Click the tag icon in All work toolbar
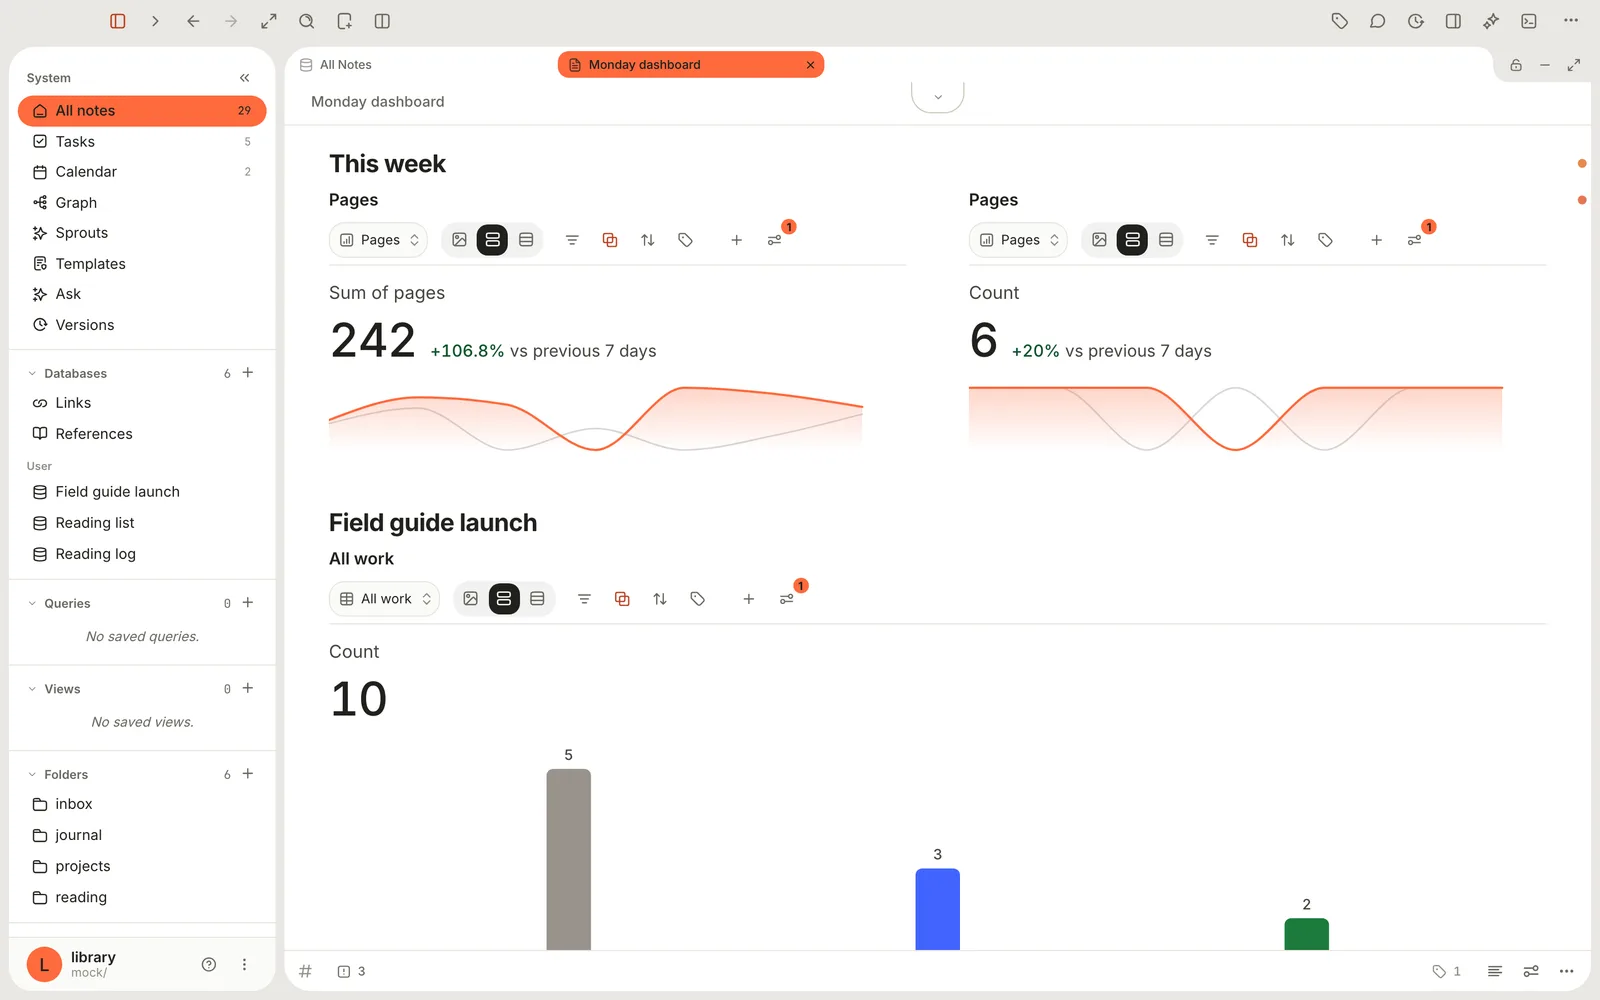The image size is (1600, 1000). pyautogui.click(x=698, y=599)
